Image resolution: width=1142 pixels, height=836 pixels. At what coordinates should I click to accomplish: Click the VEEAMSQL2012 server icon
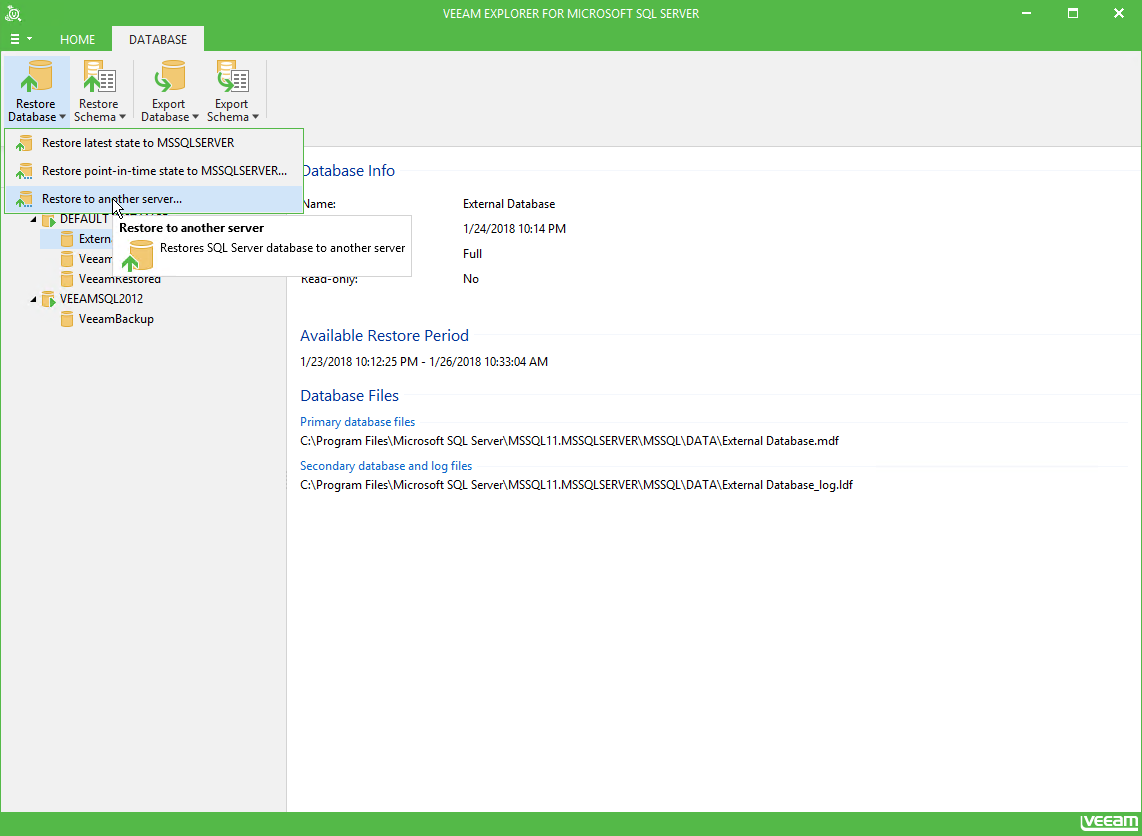click(49, 299)
